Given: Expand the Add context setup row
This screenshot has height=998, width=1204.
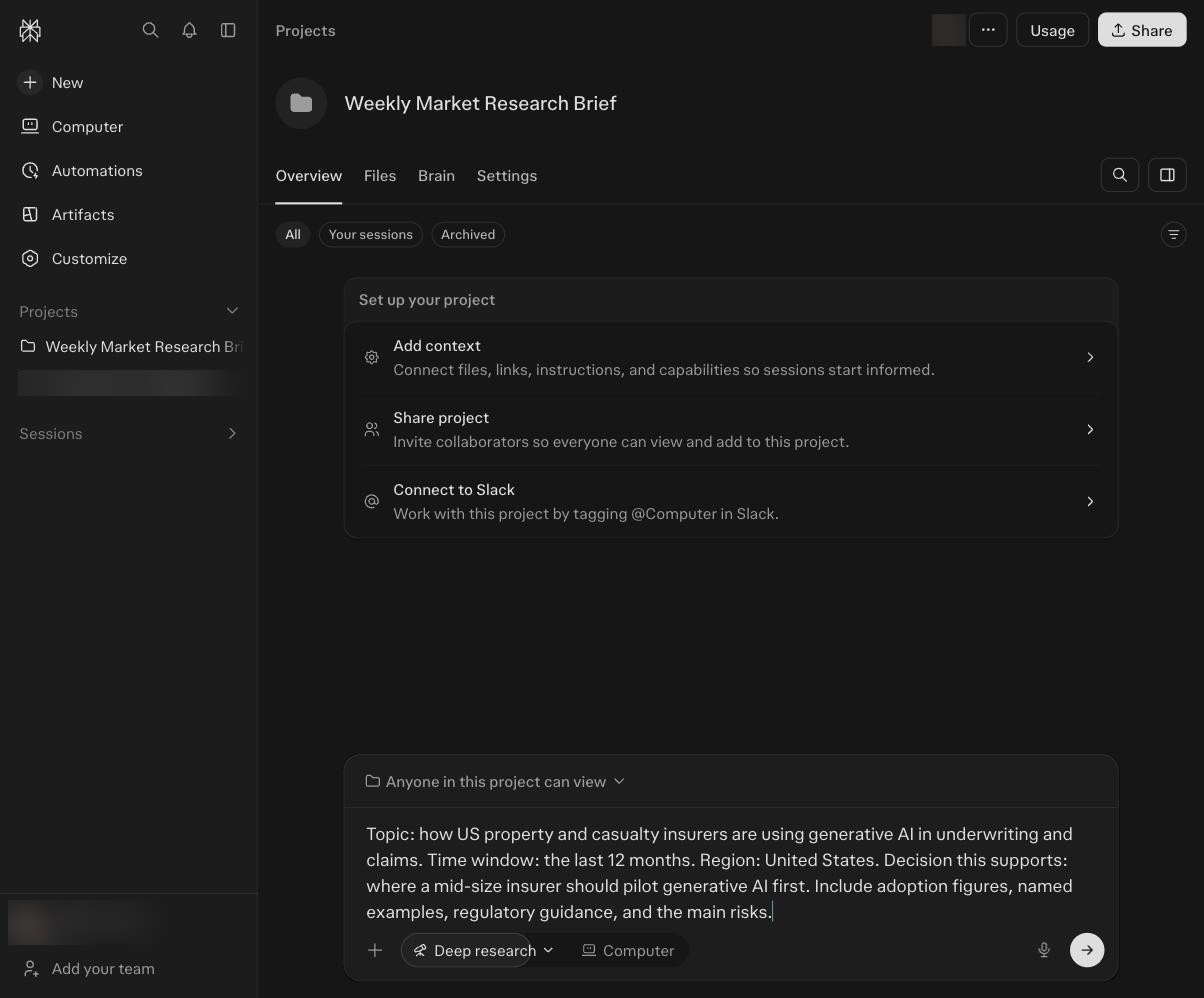Looking at the screenshot, I should pos(731,358).
